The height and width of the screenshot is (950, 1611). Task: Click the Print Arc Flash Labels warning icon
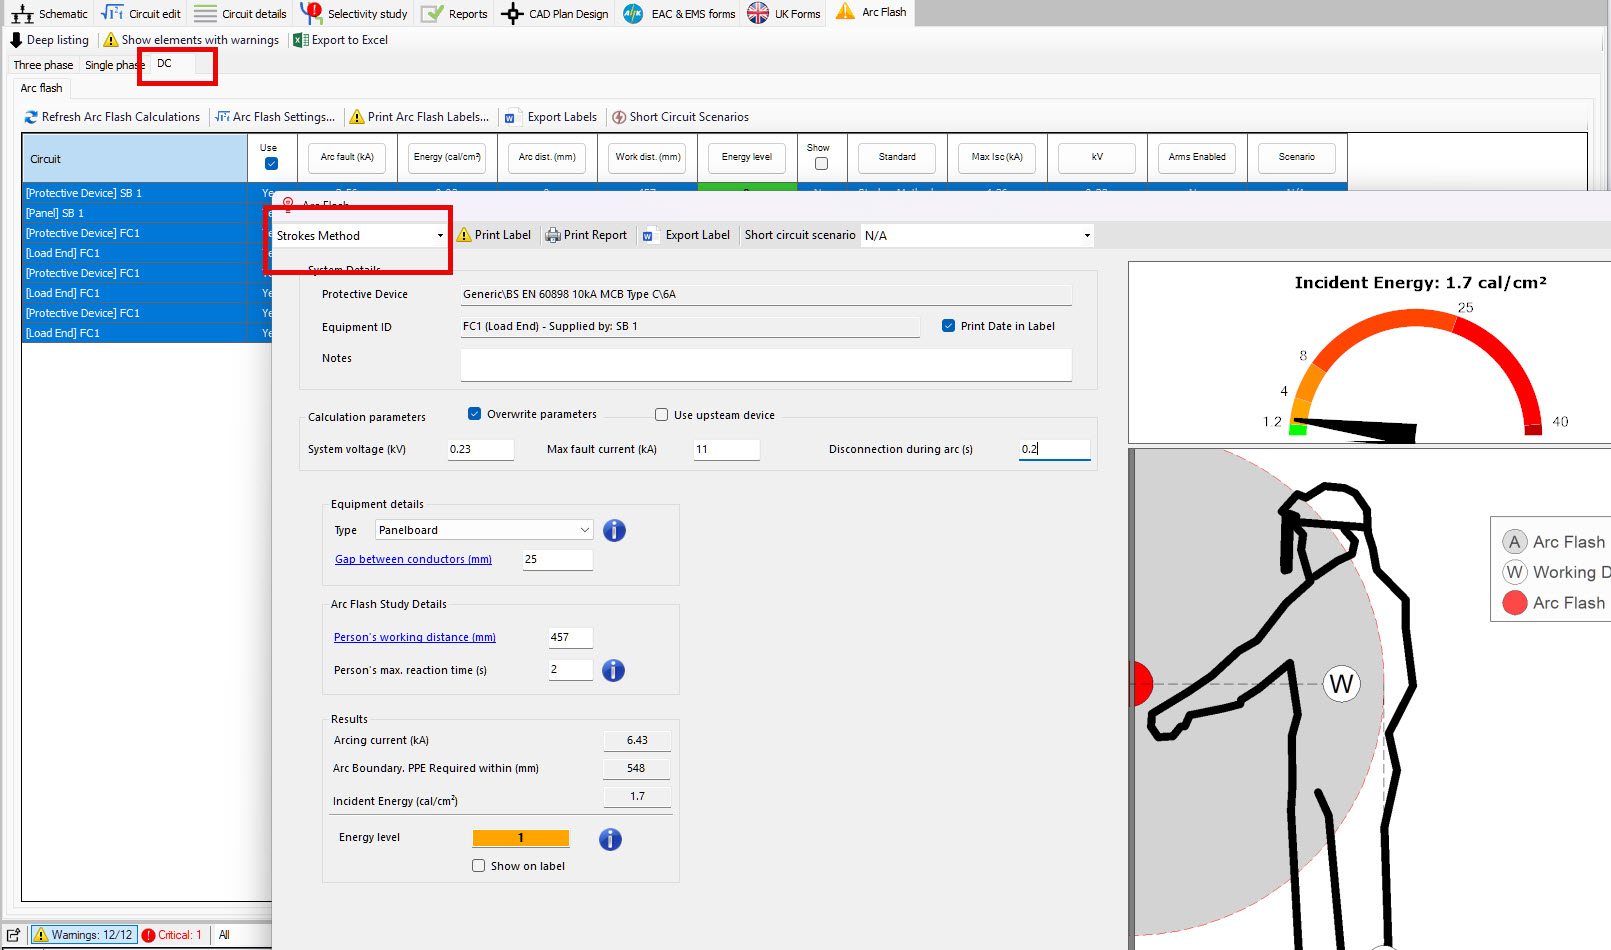pyautogui.click(x=356, y=117)
